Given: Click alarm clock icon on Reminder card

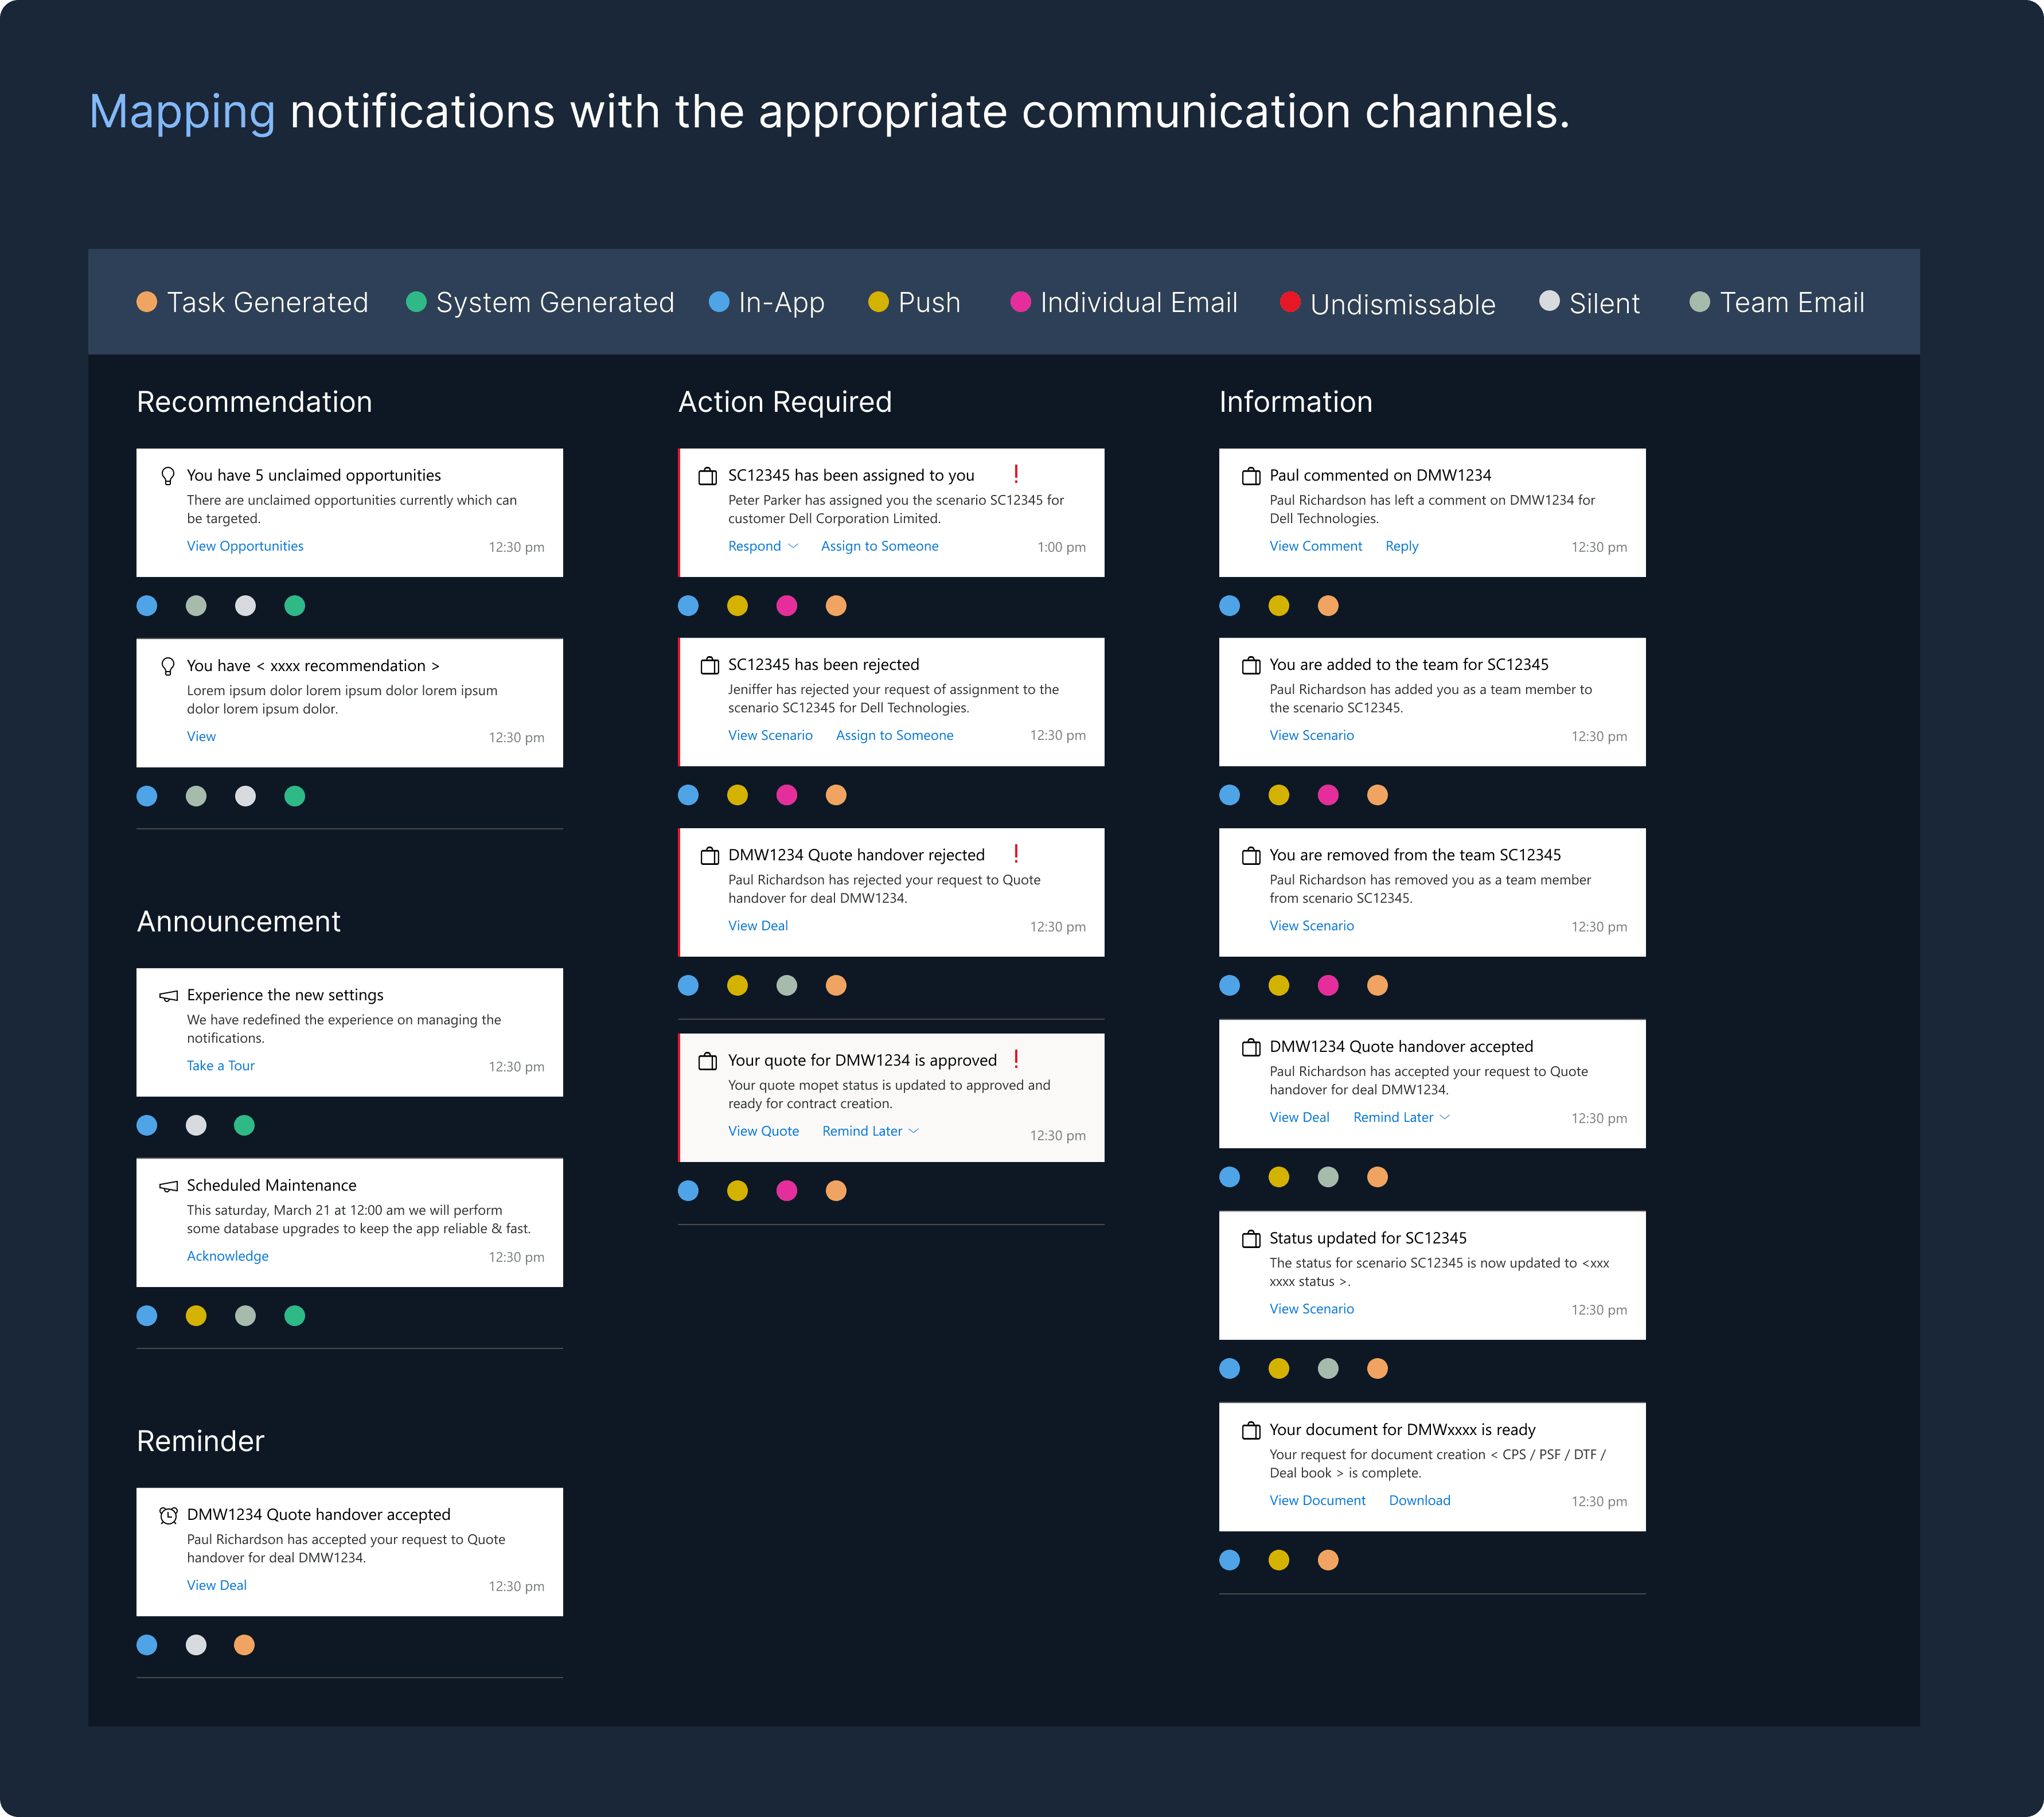Looking at the screenshot, I should [168, 1515].
